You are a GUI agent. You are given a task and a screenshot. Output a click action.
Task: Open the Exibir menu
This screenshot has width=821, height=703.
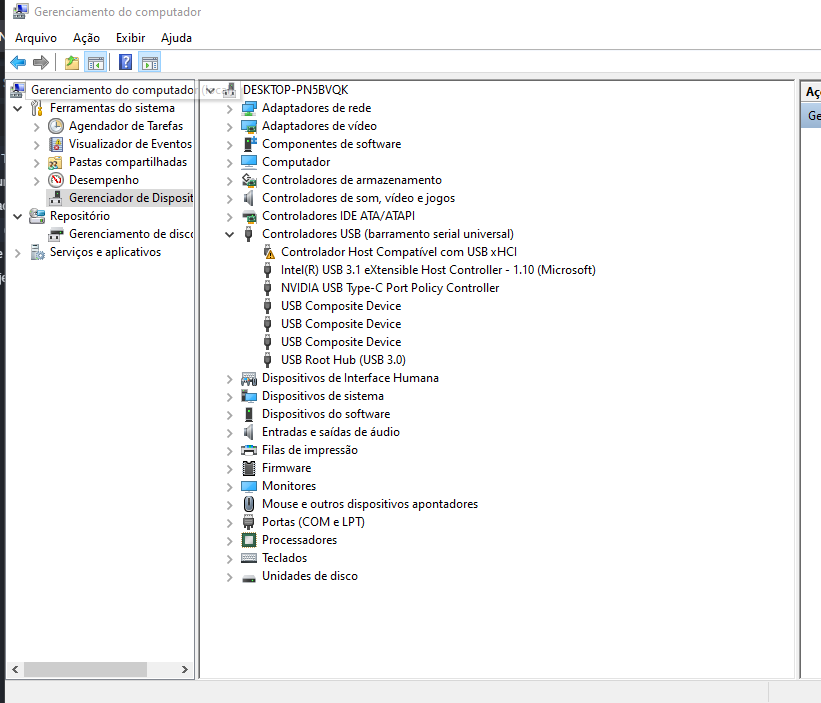130,38
